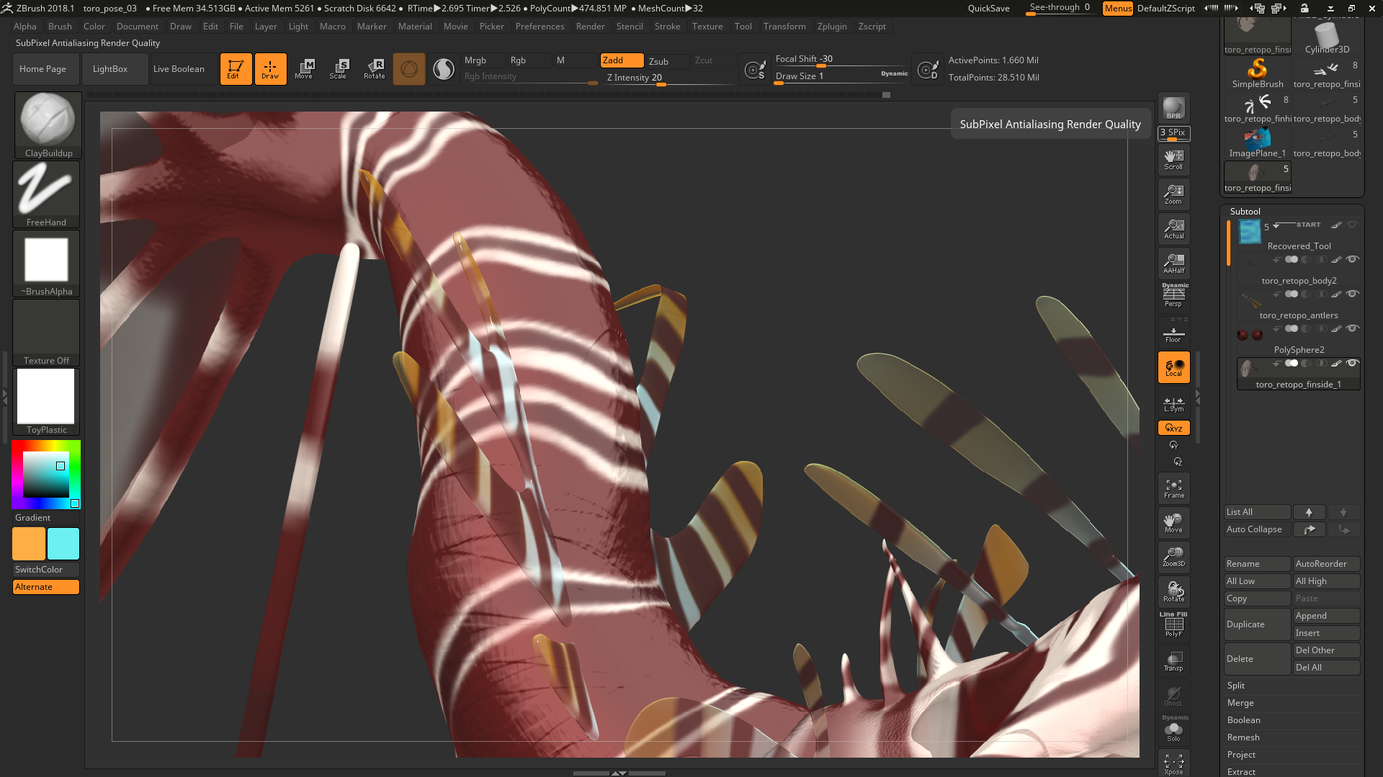Toggle PolyF line fill display
1383x777 pixels.
[1173, 624]
